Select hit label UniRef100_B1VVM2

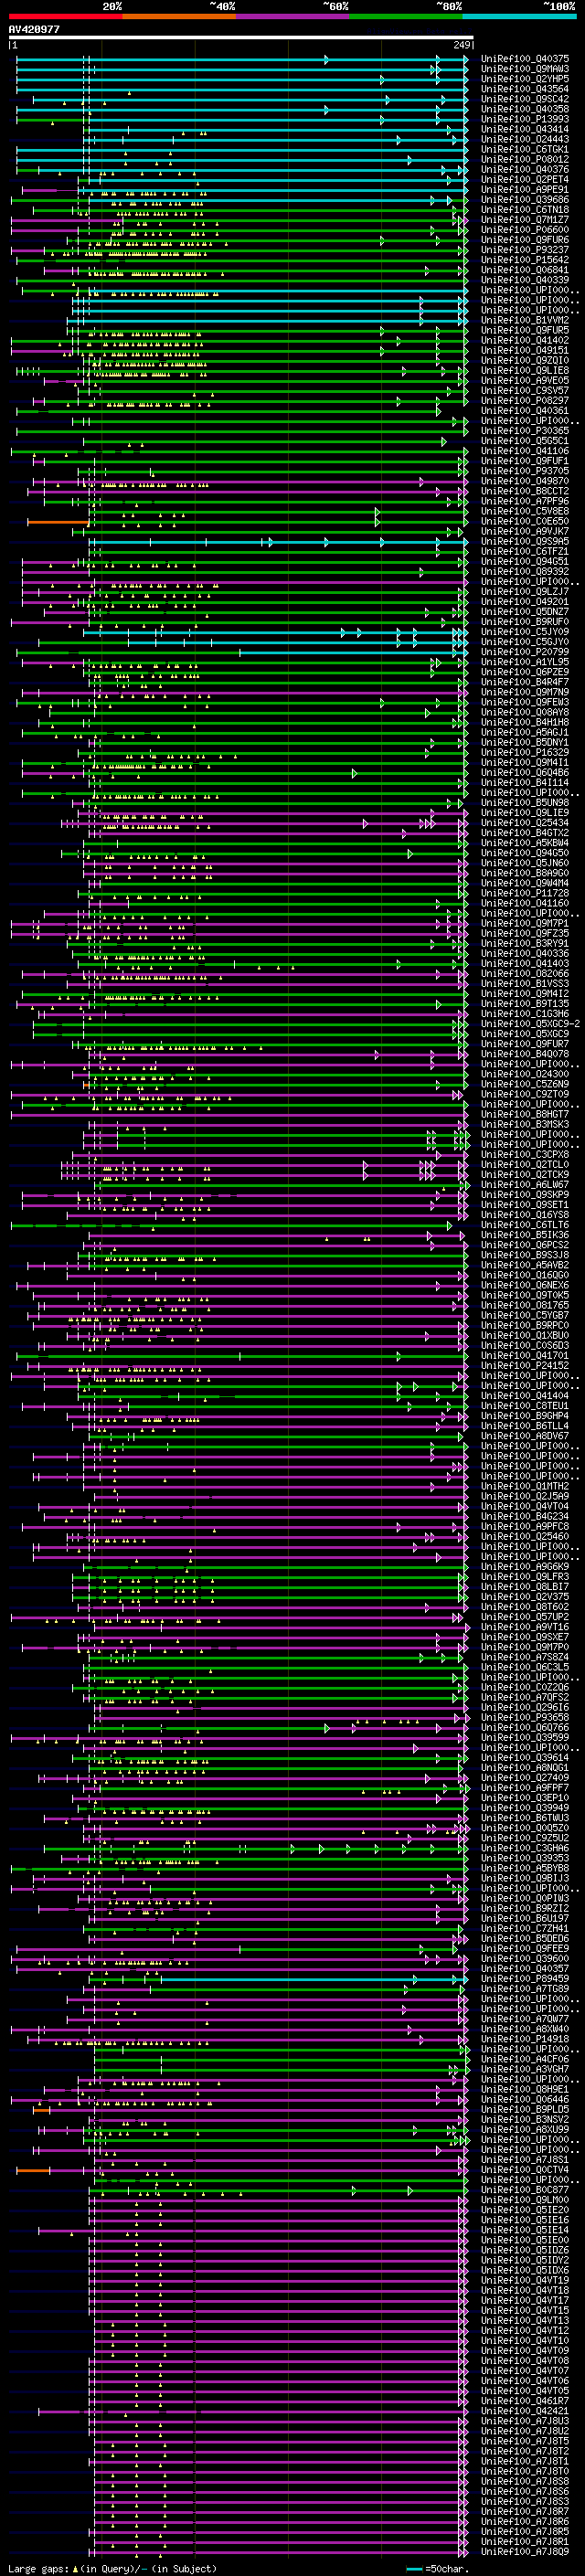(525, 320)
